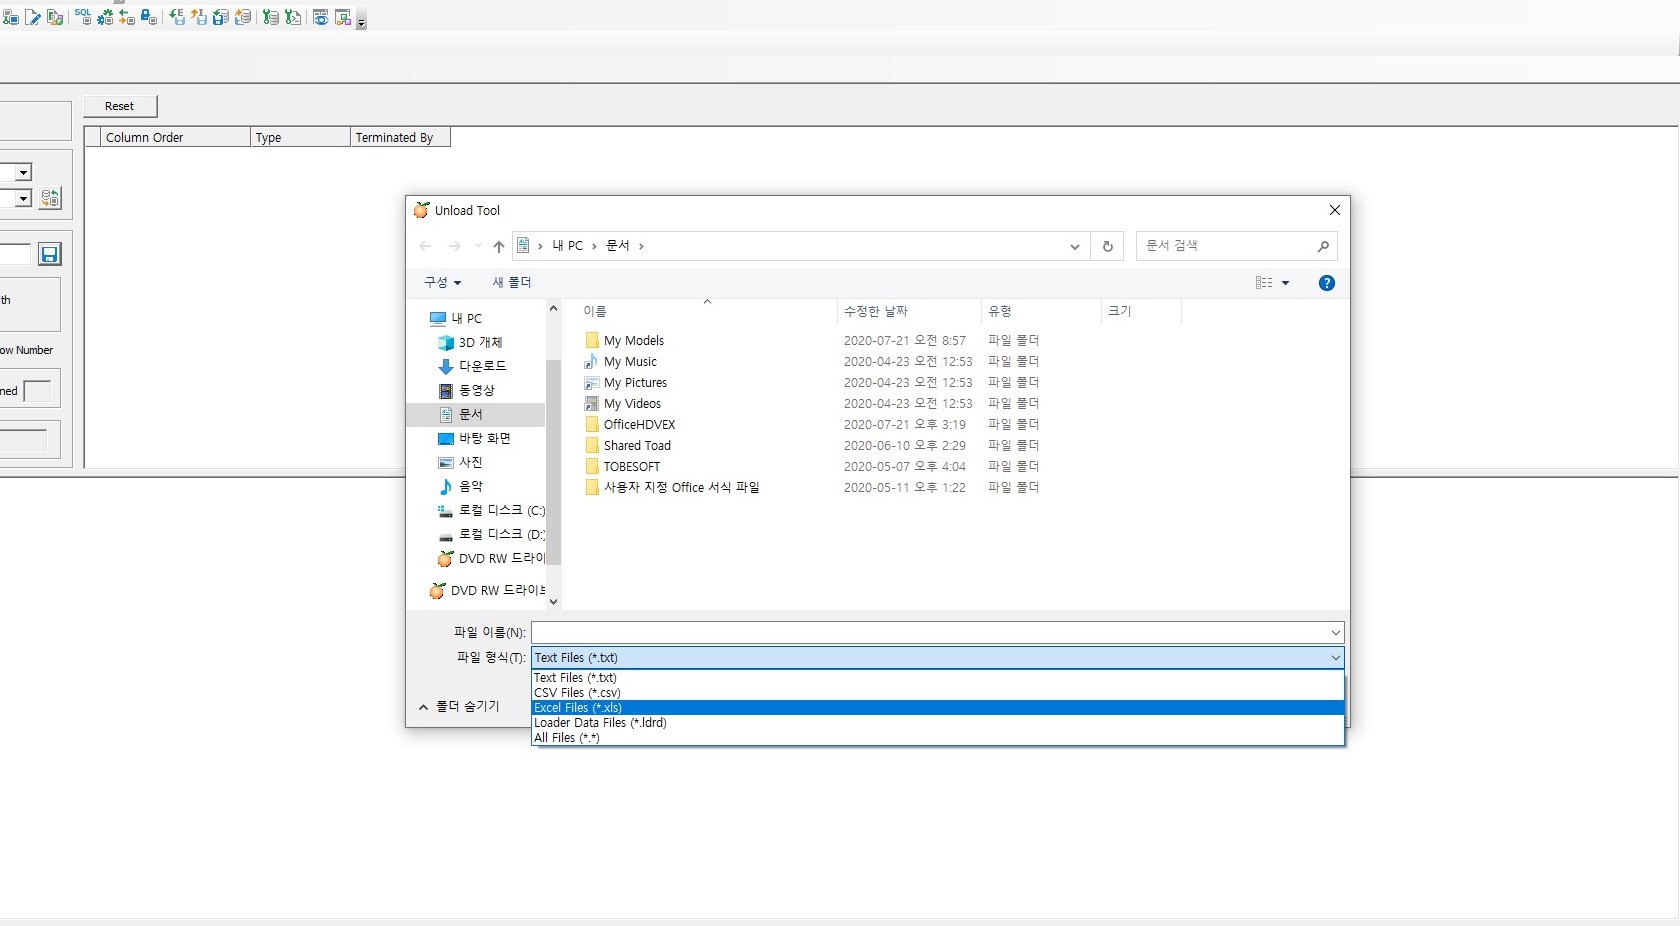Collapse folders with 폴더 숨기기
This screenshot has width=1680, height=926.
[x=459, y=706]
